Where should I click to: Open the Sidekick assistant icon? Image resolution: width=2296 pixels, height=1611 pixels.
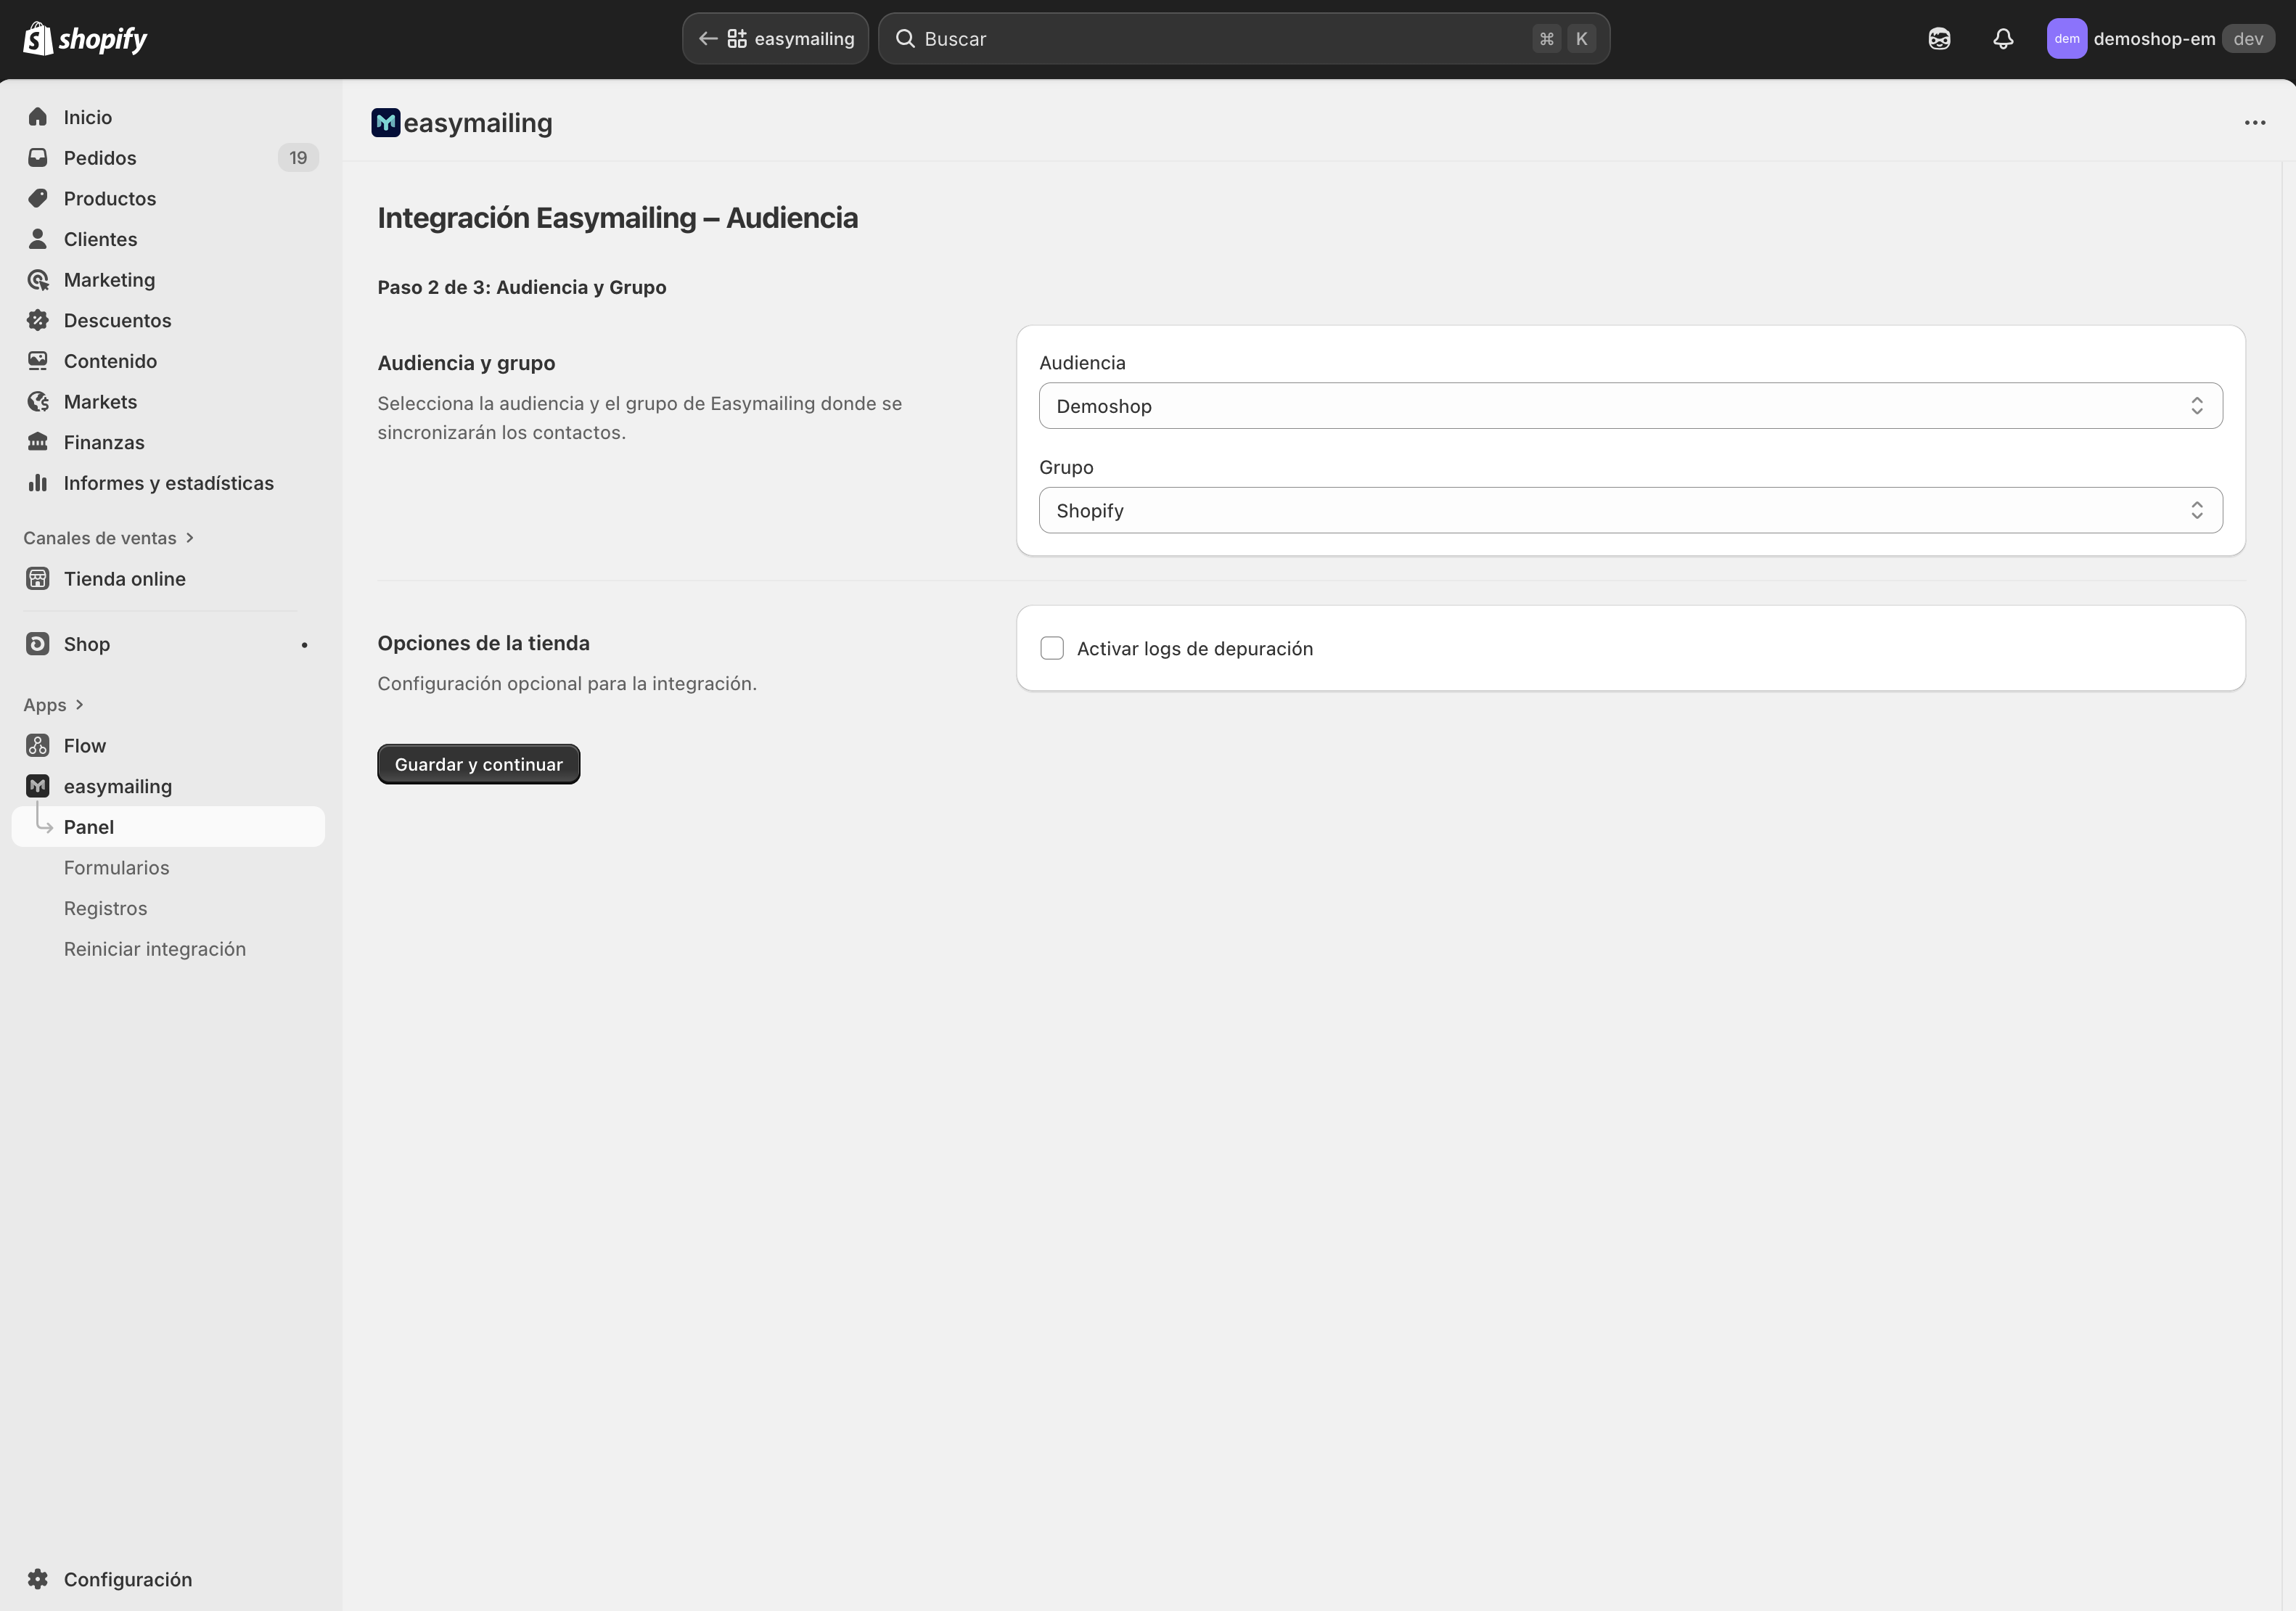coord(1939,39)
